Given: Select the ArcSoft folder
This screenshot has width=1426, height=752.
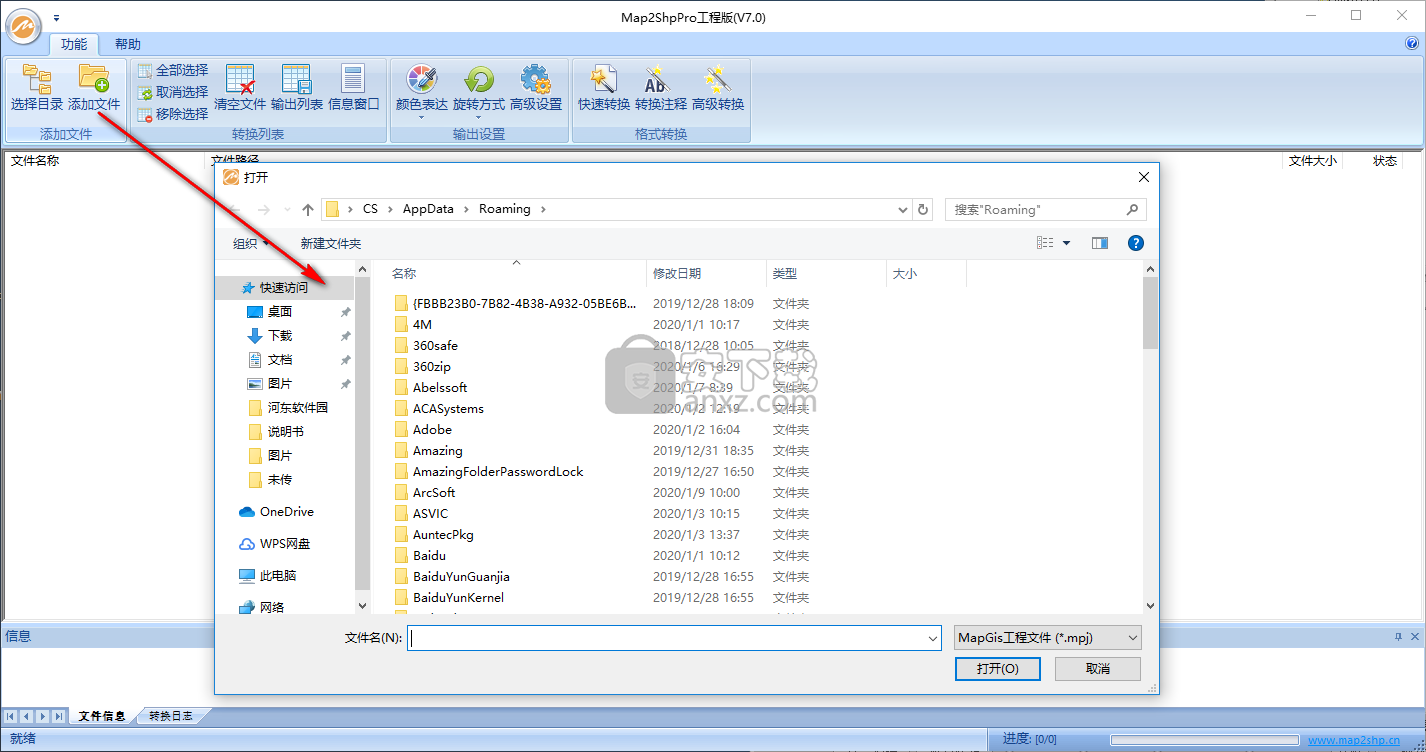Looking at the screenshot, I should [x=434, y=492].
